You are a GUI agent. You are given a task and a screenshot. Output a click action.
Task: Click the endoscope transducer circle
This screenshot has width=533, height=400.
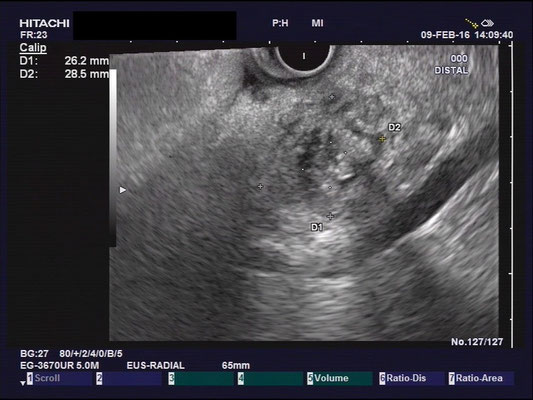(304, 58)
